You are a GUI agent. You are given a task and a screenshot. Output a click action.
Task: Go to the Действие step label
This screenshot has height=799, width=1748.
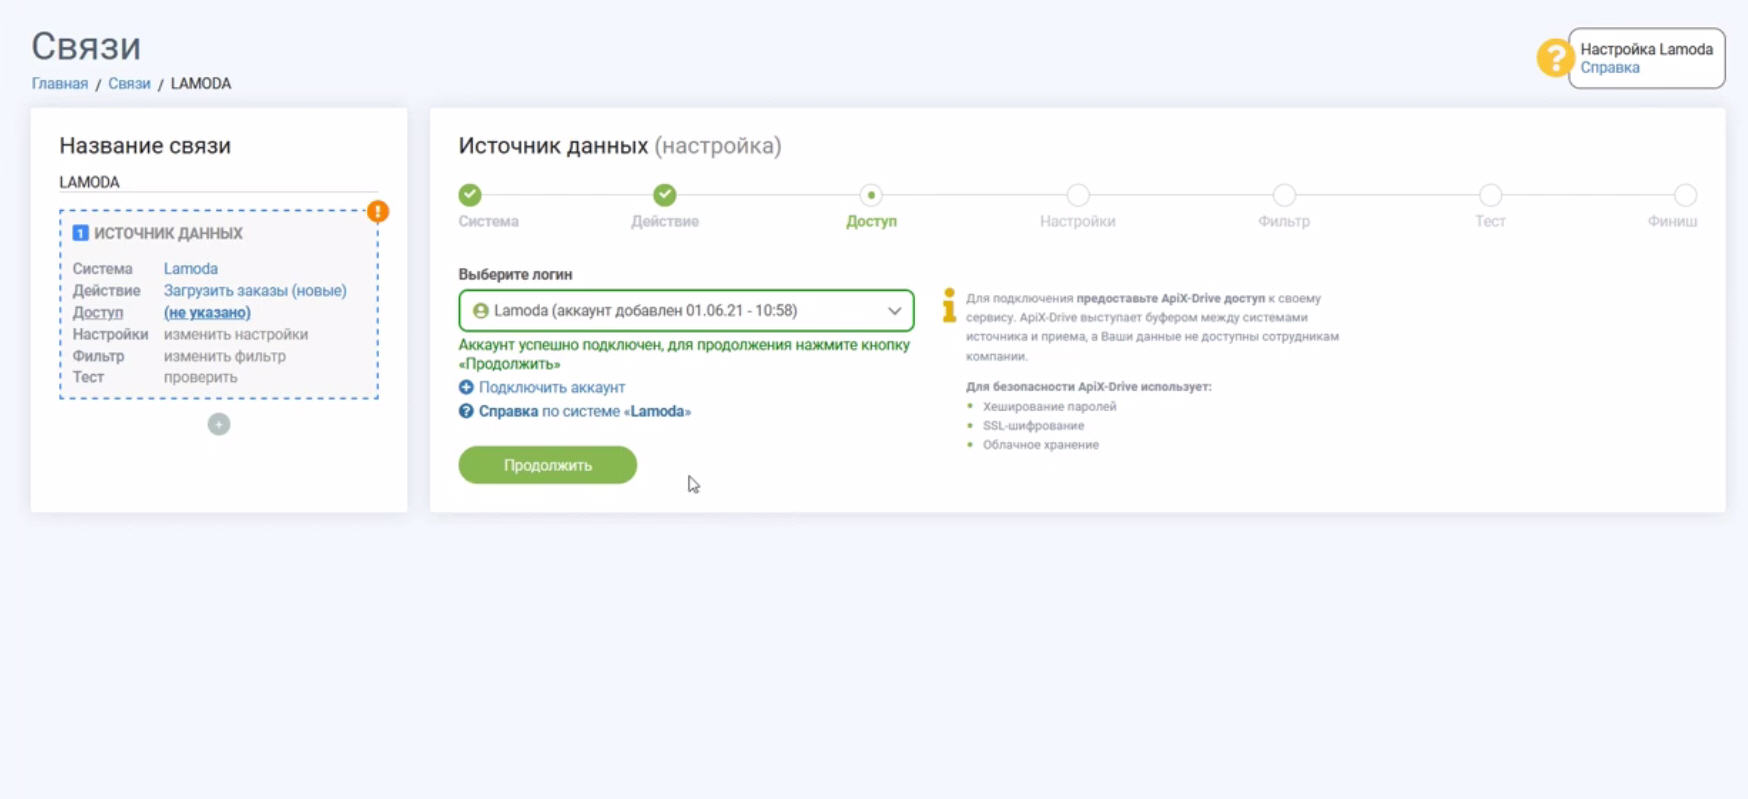coord(665,221)
